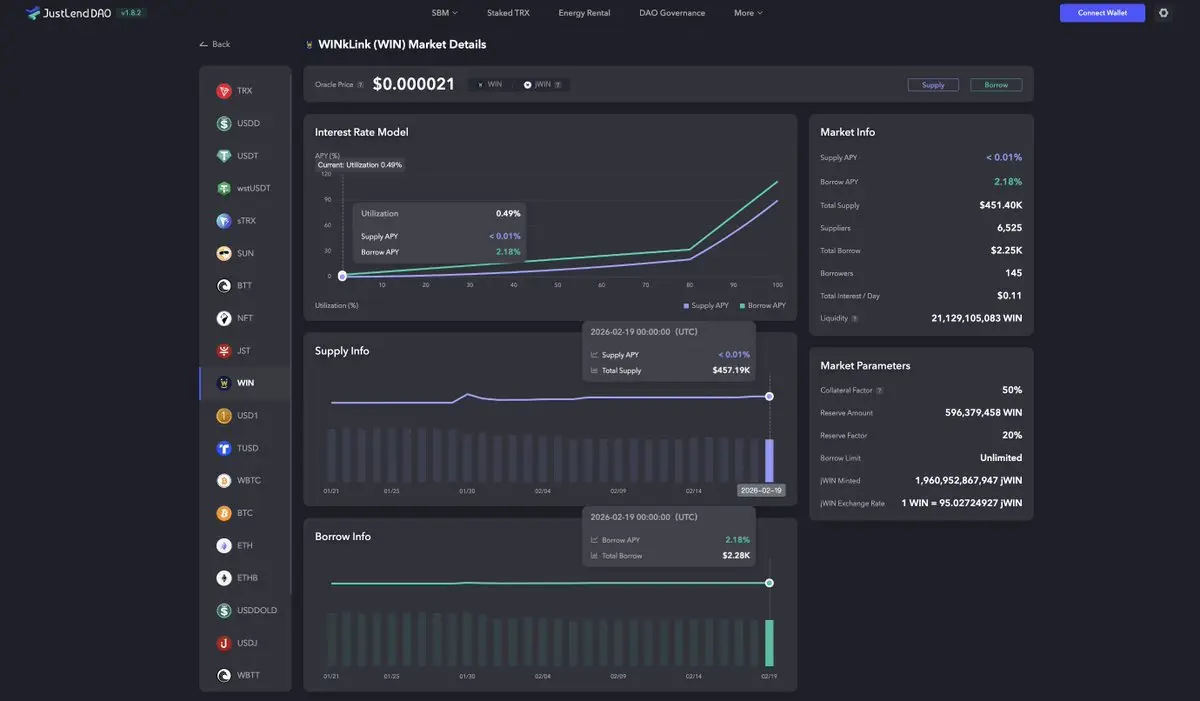Select the WBTC token icon
The height and width of the screenshot is (701, 1200).
point(224,481)
